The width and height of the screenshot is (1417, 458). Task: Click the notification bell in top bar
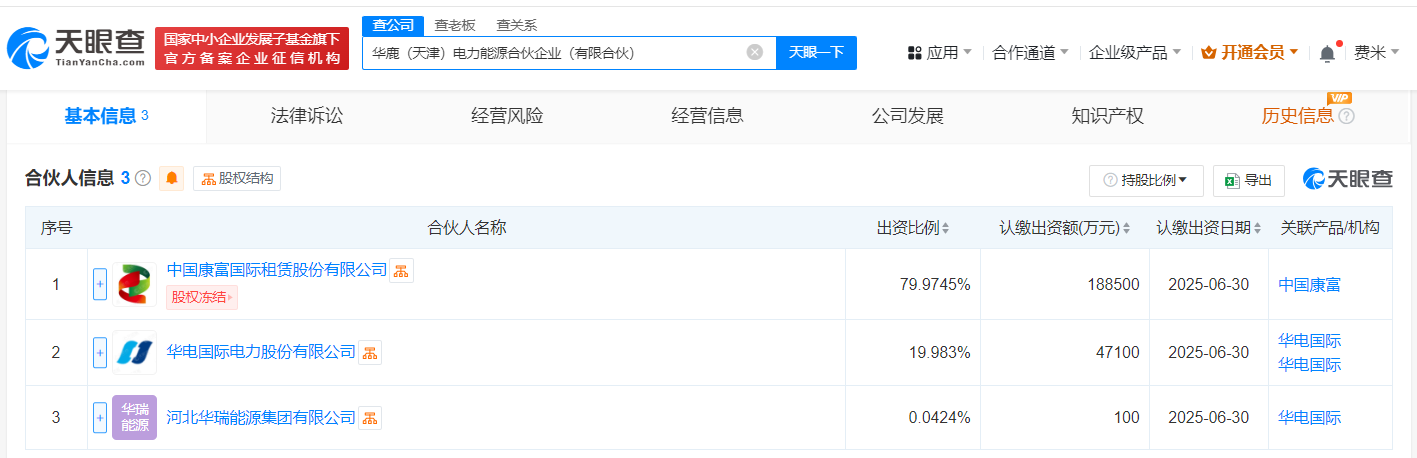pyautogui.click(x=1327, y=52)
